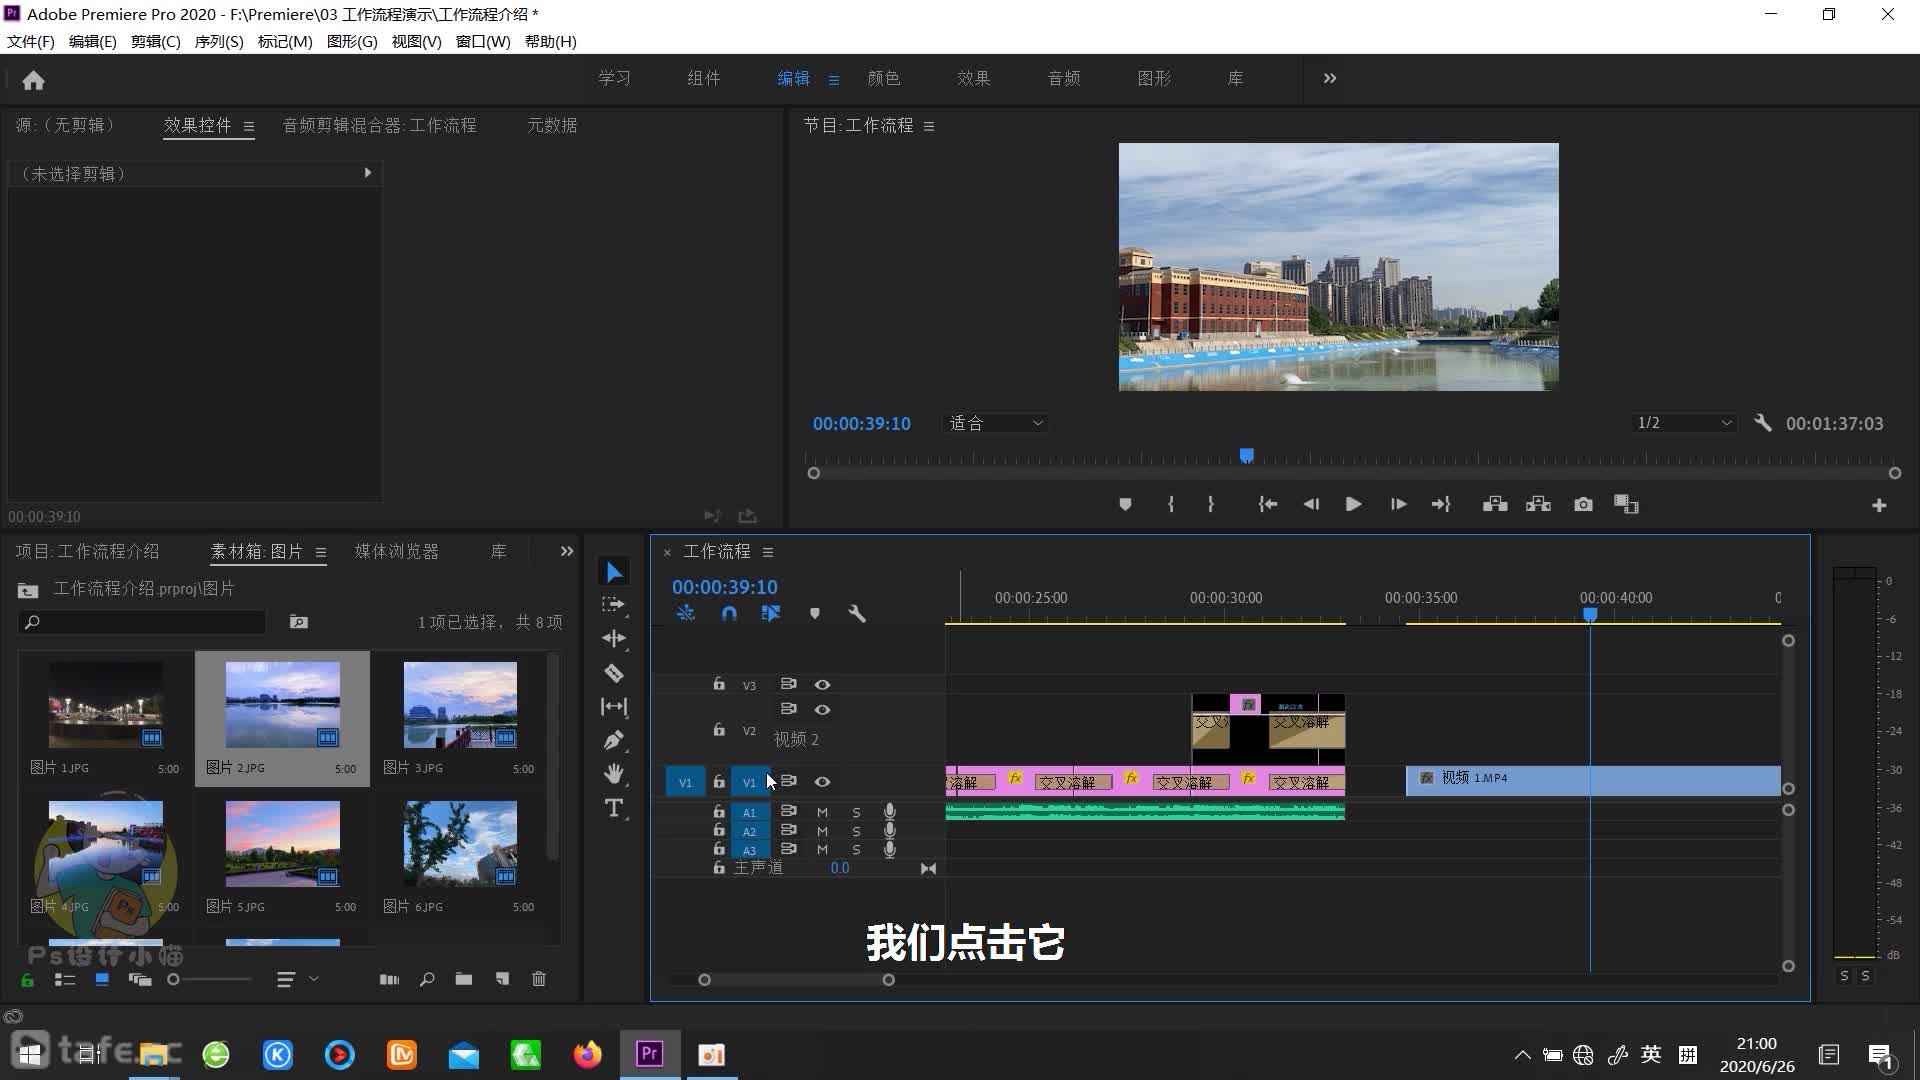
Task: Open playback resolution 1/2 dropdown
Action: (1684, 423)
